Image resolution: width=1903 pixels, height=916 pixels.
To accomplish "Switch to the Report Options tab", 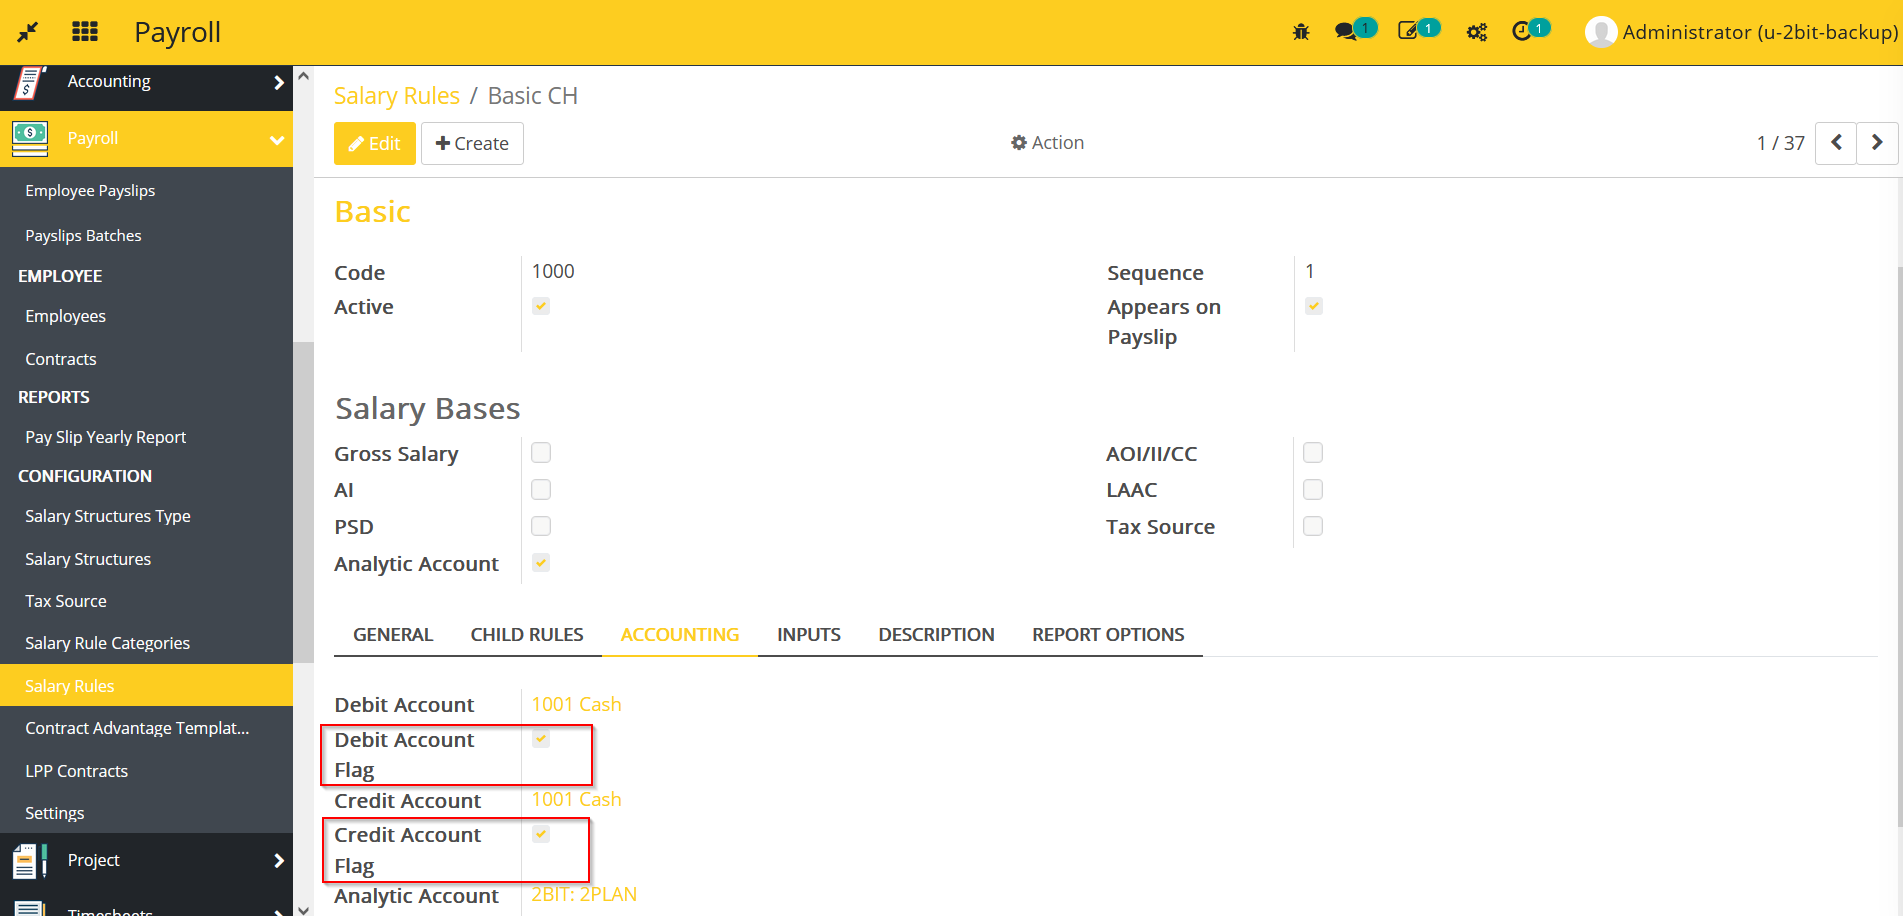I will click(x=1108, y=635).
